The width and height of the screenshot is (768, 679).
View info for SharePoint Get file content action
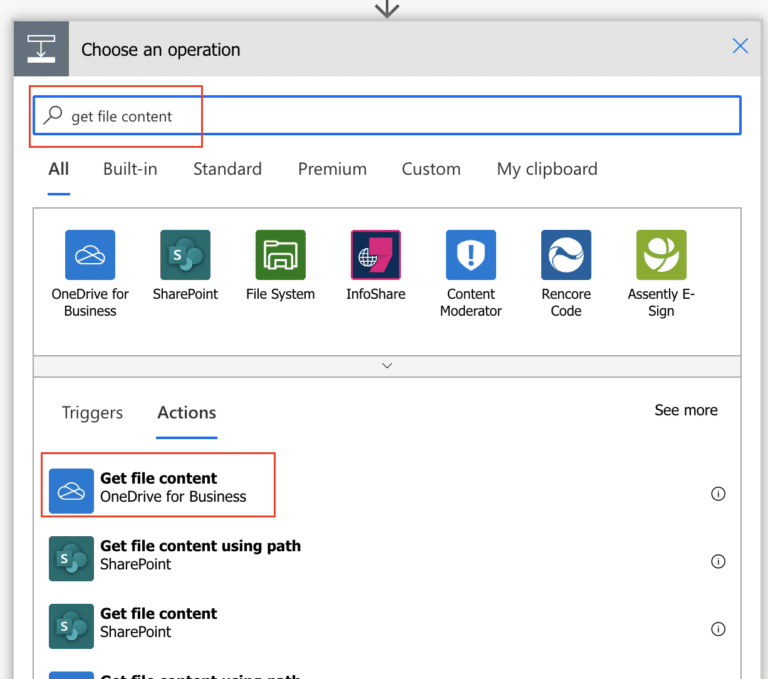[718, 629]
